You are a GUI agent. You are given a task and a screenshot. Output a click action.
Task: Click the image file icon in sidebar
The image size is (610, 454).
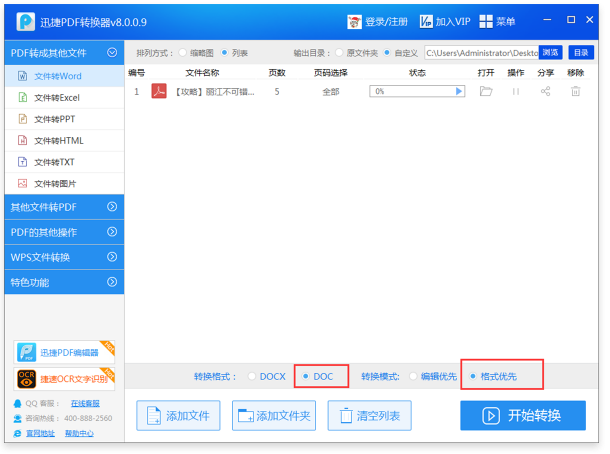click(23, 183)
